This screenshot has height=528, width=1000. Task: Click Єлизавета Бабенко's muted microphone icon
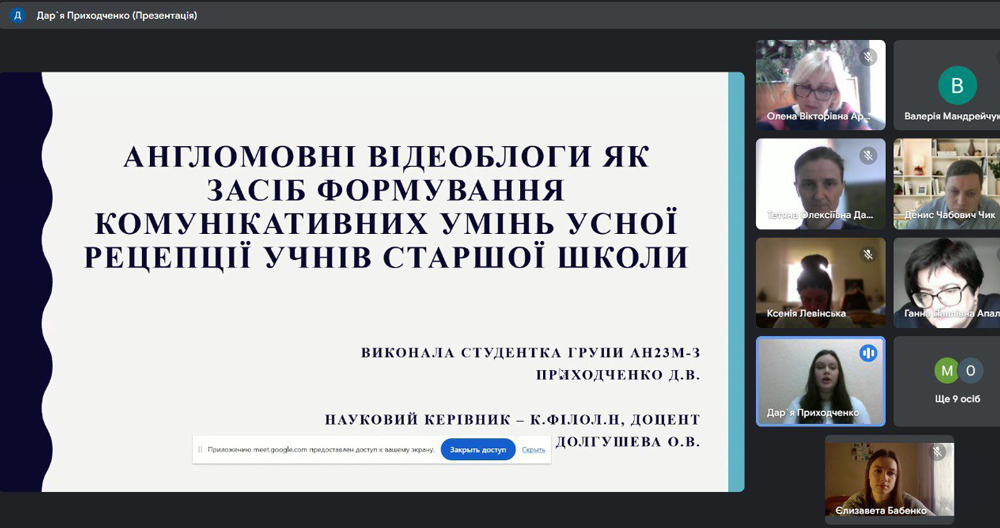coord(937,452)
